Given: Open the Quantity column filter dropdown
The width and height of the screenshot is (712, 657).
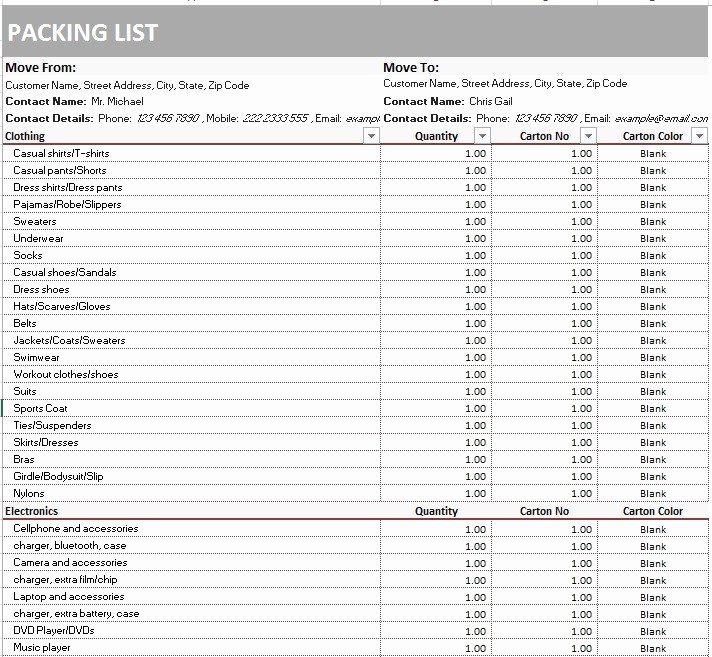Looking at the screenshot, I should [482, 136].
